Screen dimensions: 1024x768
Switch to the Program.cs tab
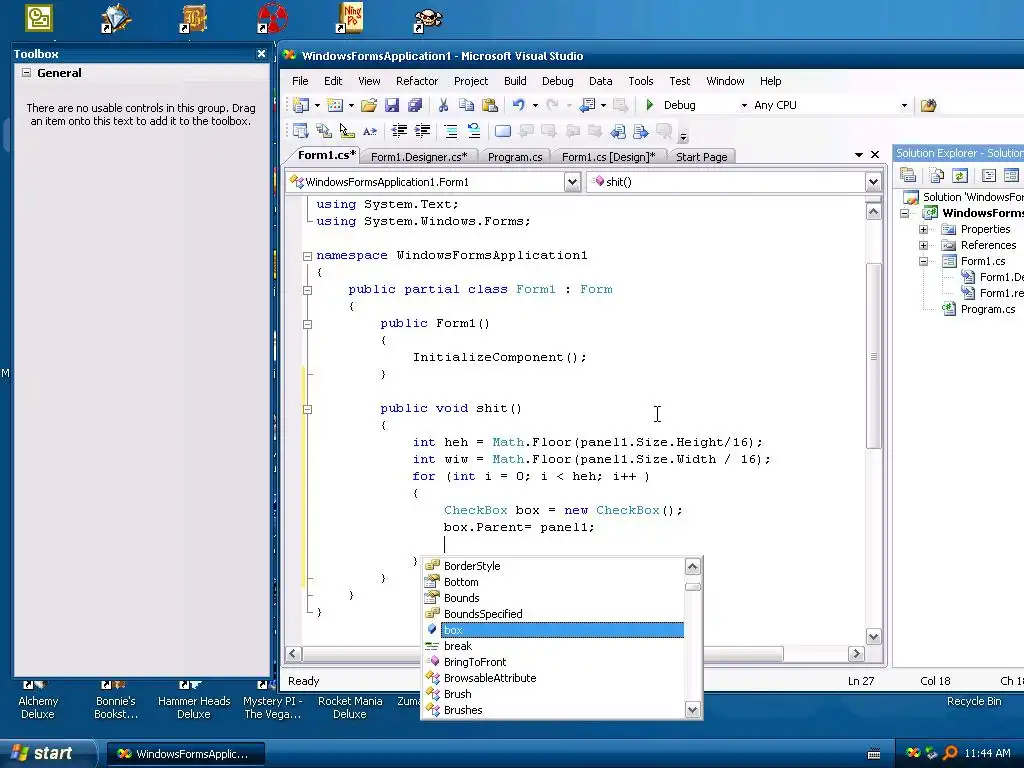(515, 157)
